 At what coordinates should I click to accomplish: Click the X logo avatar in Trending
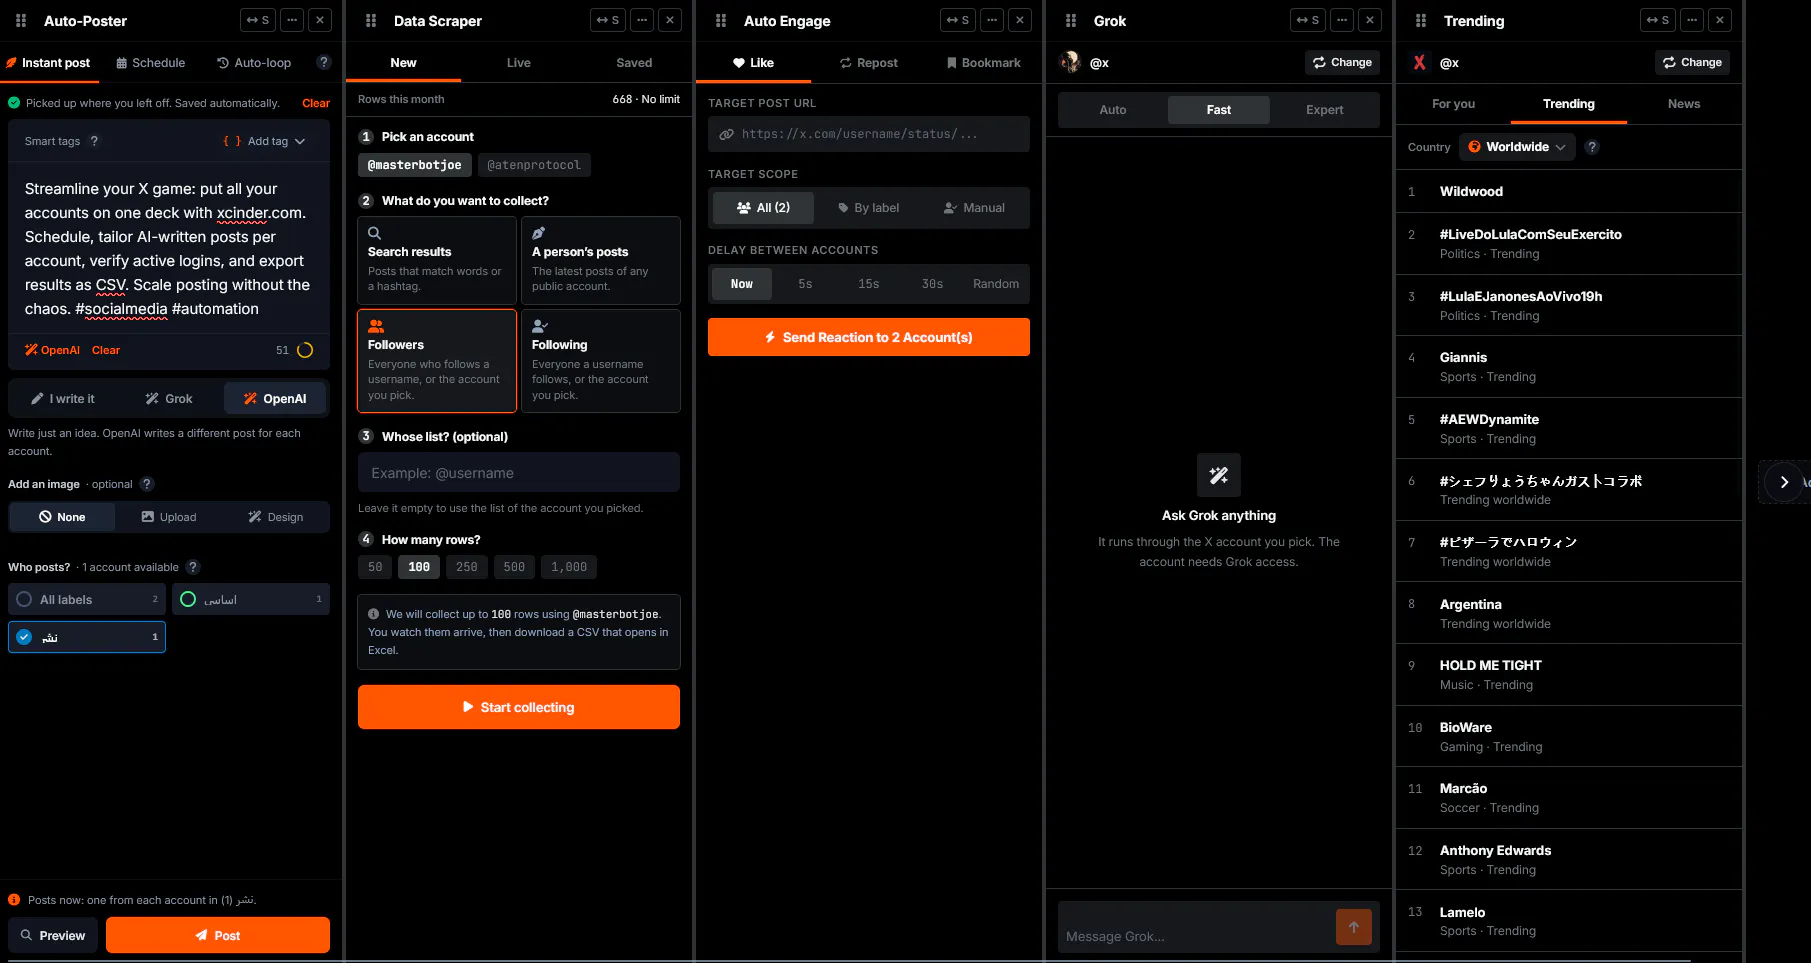click(1419, 62)
